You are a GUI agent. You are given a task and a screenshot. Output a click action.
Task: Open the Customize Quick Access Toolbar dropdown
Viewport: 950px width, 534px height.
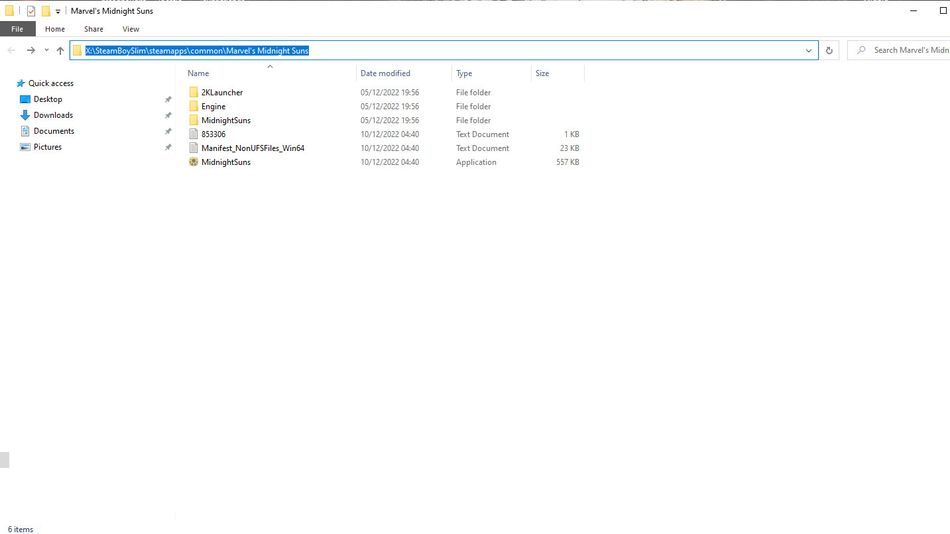(x=58, y=12)
